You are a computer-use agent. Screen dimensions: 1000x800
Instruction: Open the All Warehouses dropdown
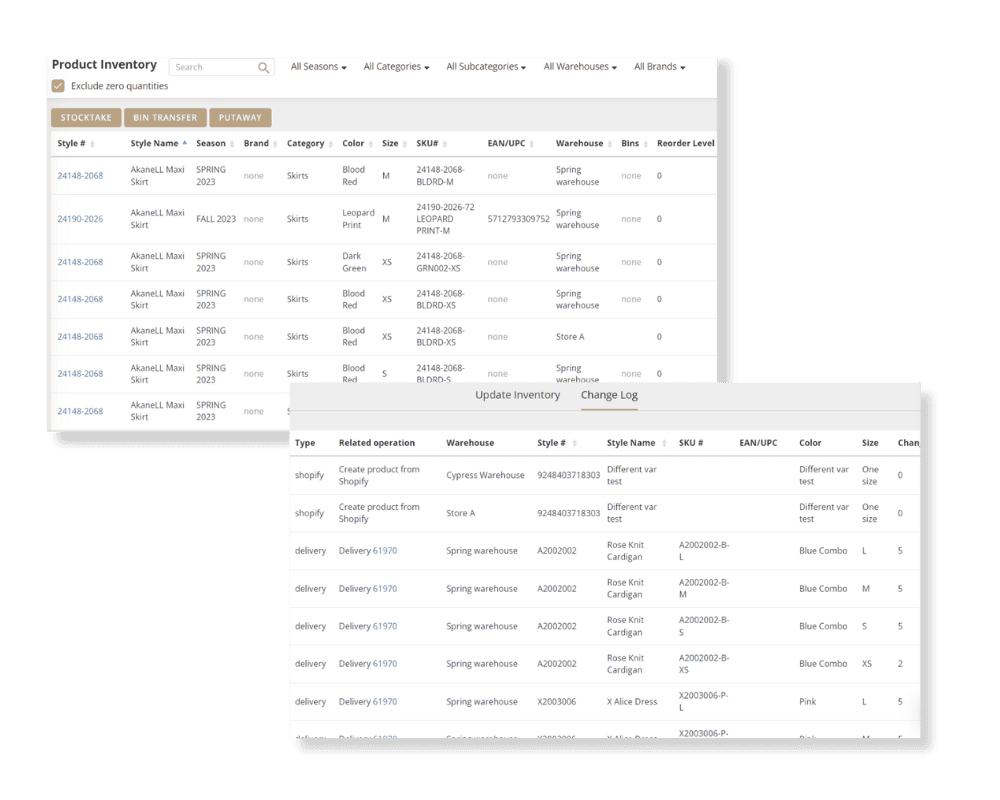[x=580, y=66]
